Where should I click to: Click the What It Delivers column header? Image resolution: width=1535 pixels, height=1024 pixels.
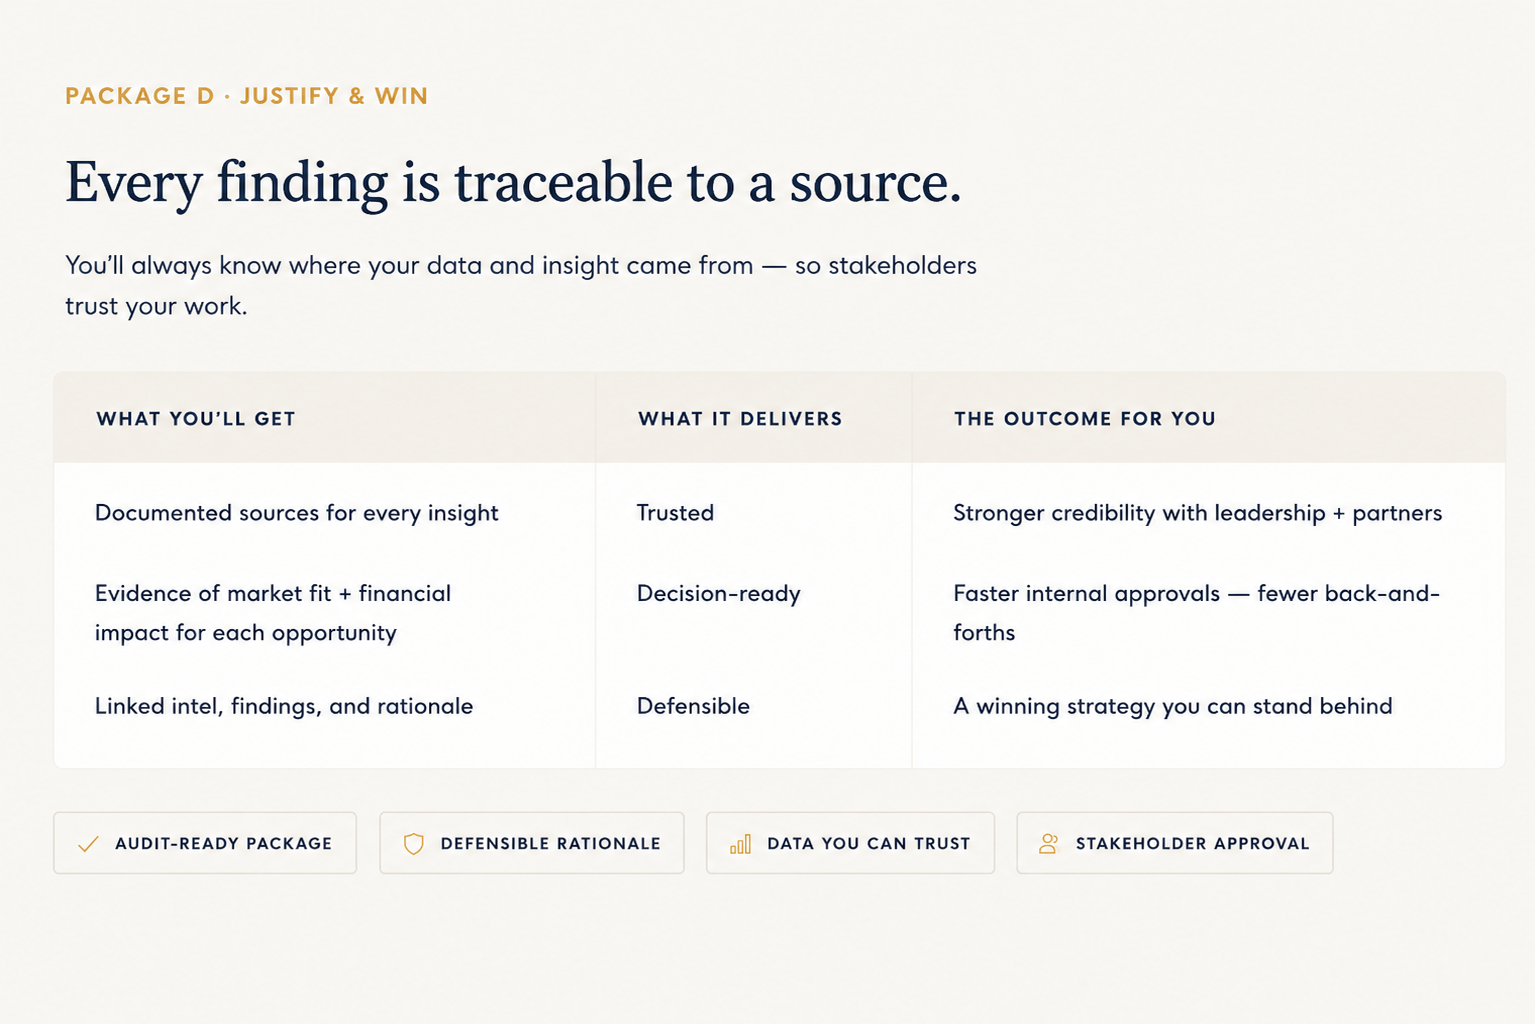click(x=740, y=419)
